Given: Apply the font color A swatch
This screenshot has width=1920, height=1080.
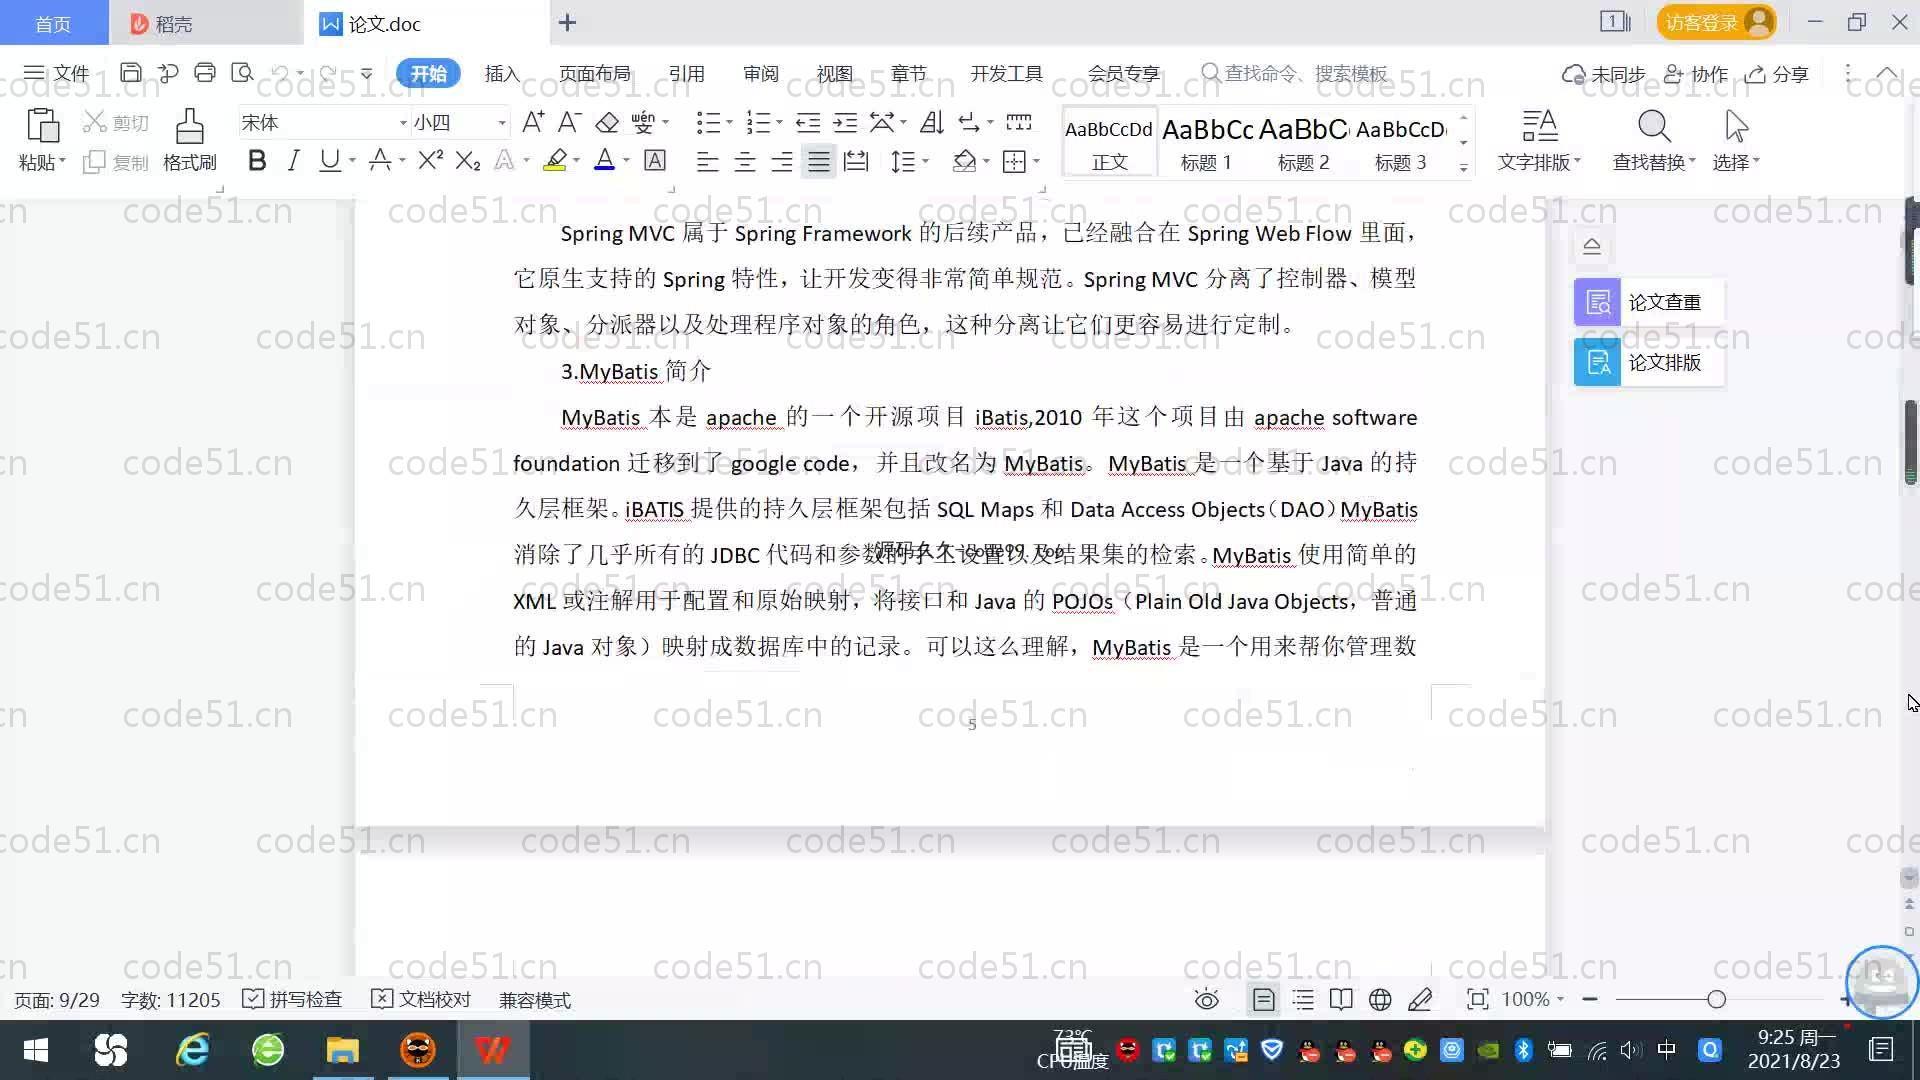Looking at the screenshot, I should 604,160.
